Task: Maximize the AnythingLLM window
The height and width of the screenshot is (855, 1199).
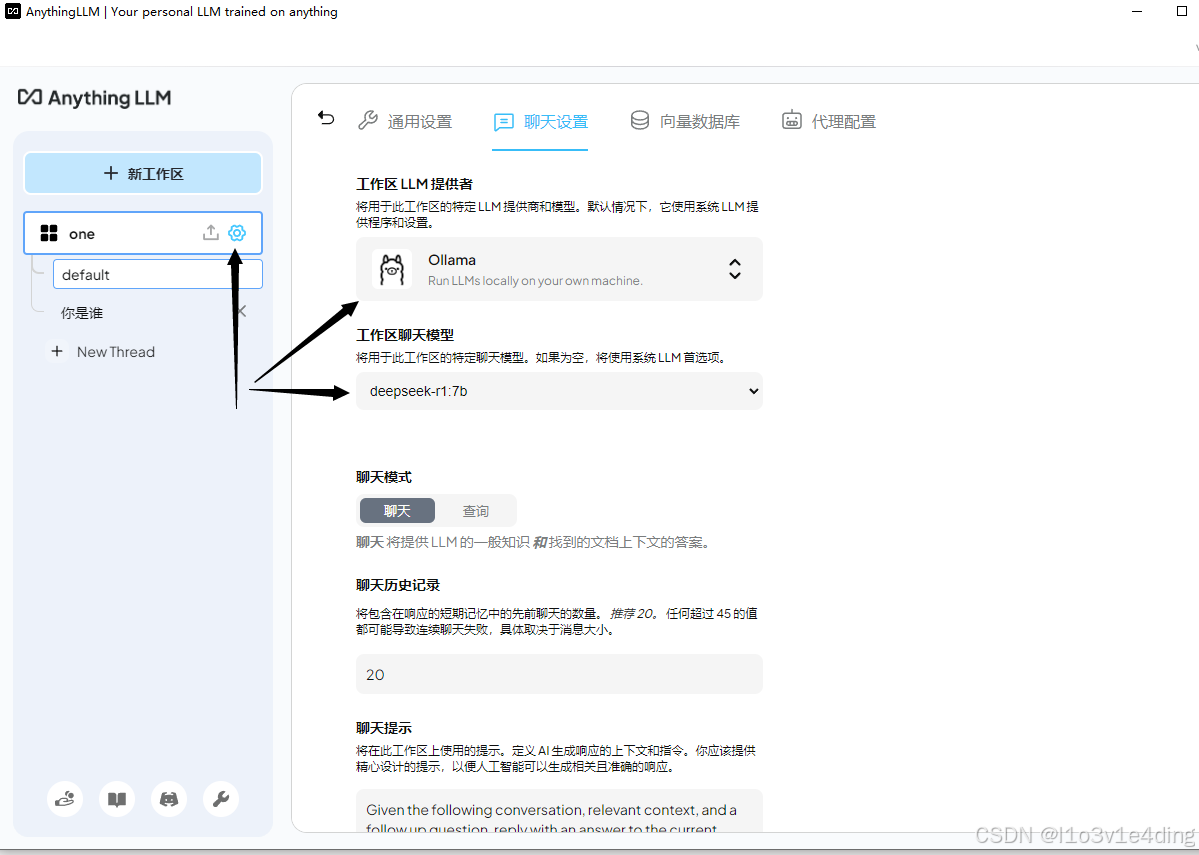Action: tap(1181, 11)
